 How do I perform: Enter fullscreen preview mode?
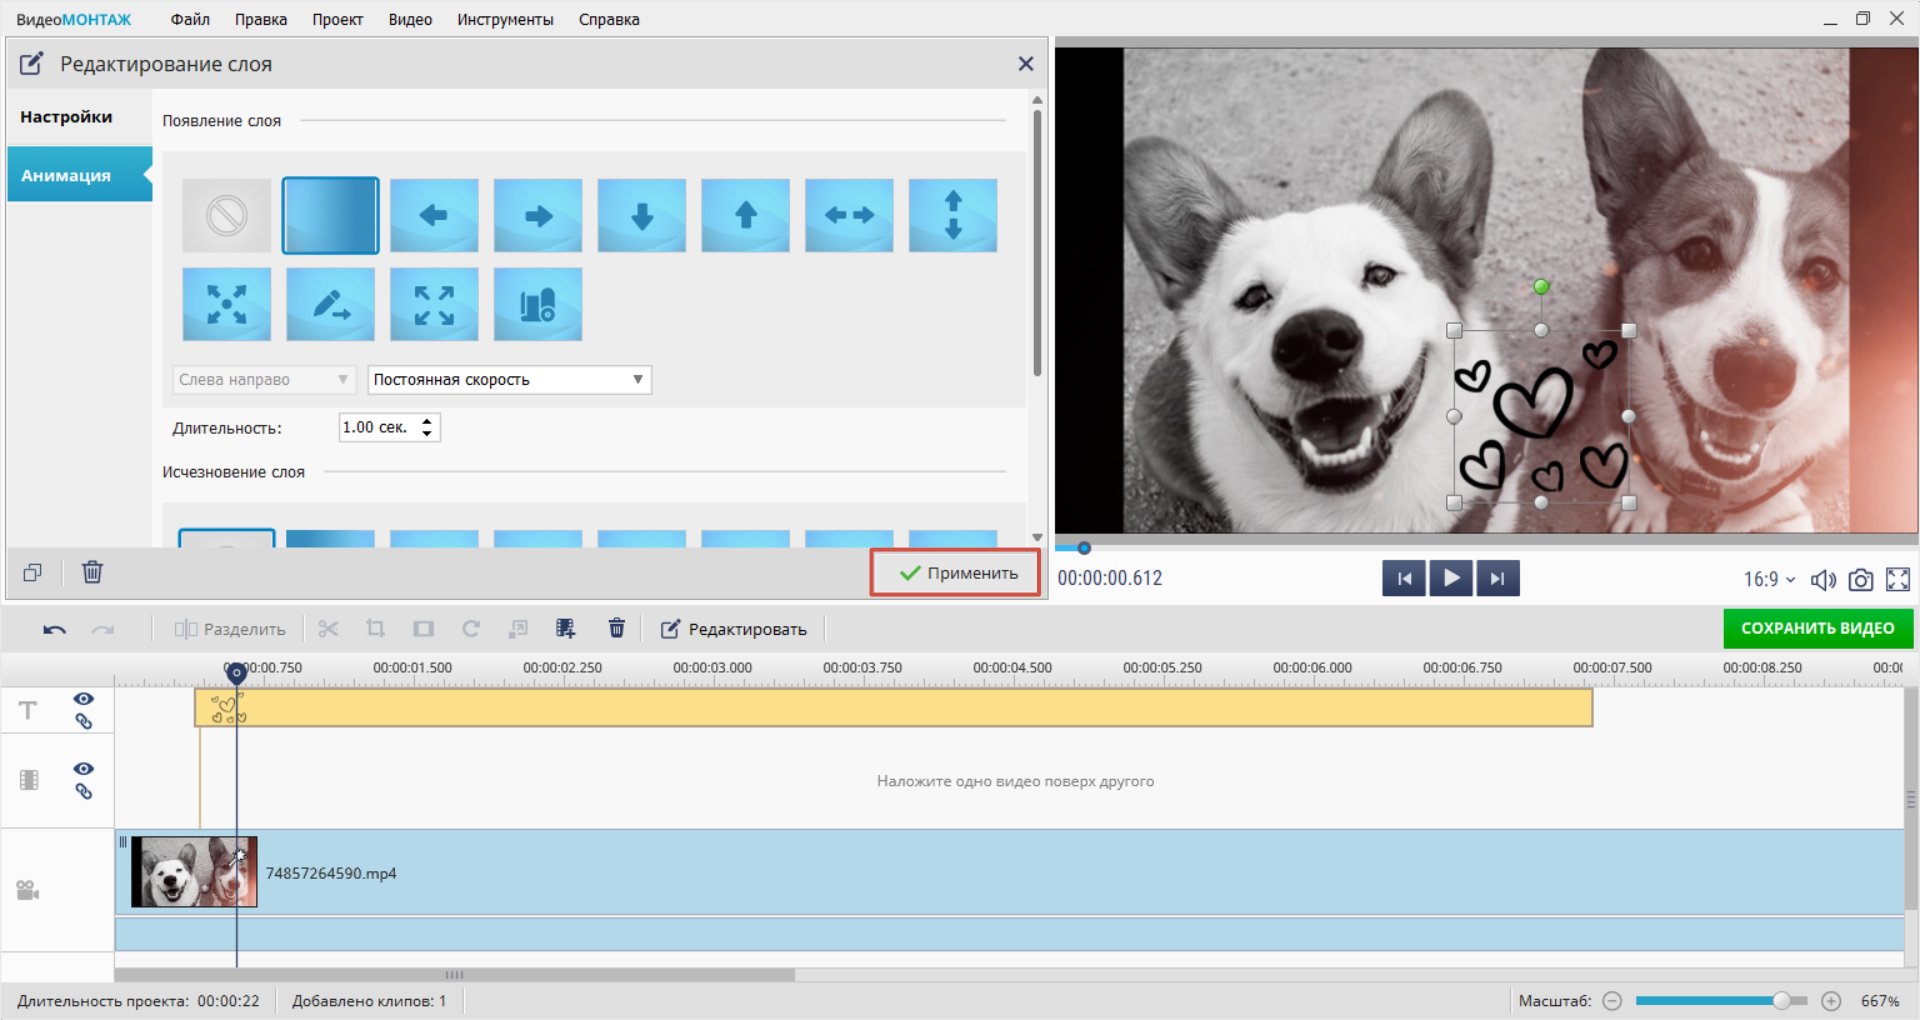pos(1897,579)
